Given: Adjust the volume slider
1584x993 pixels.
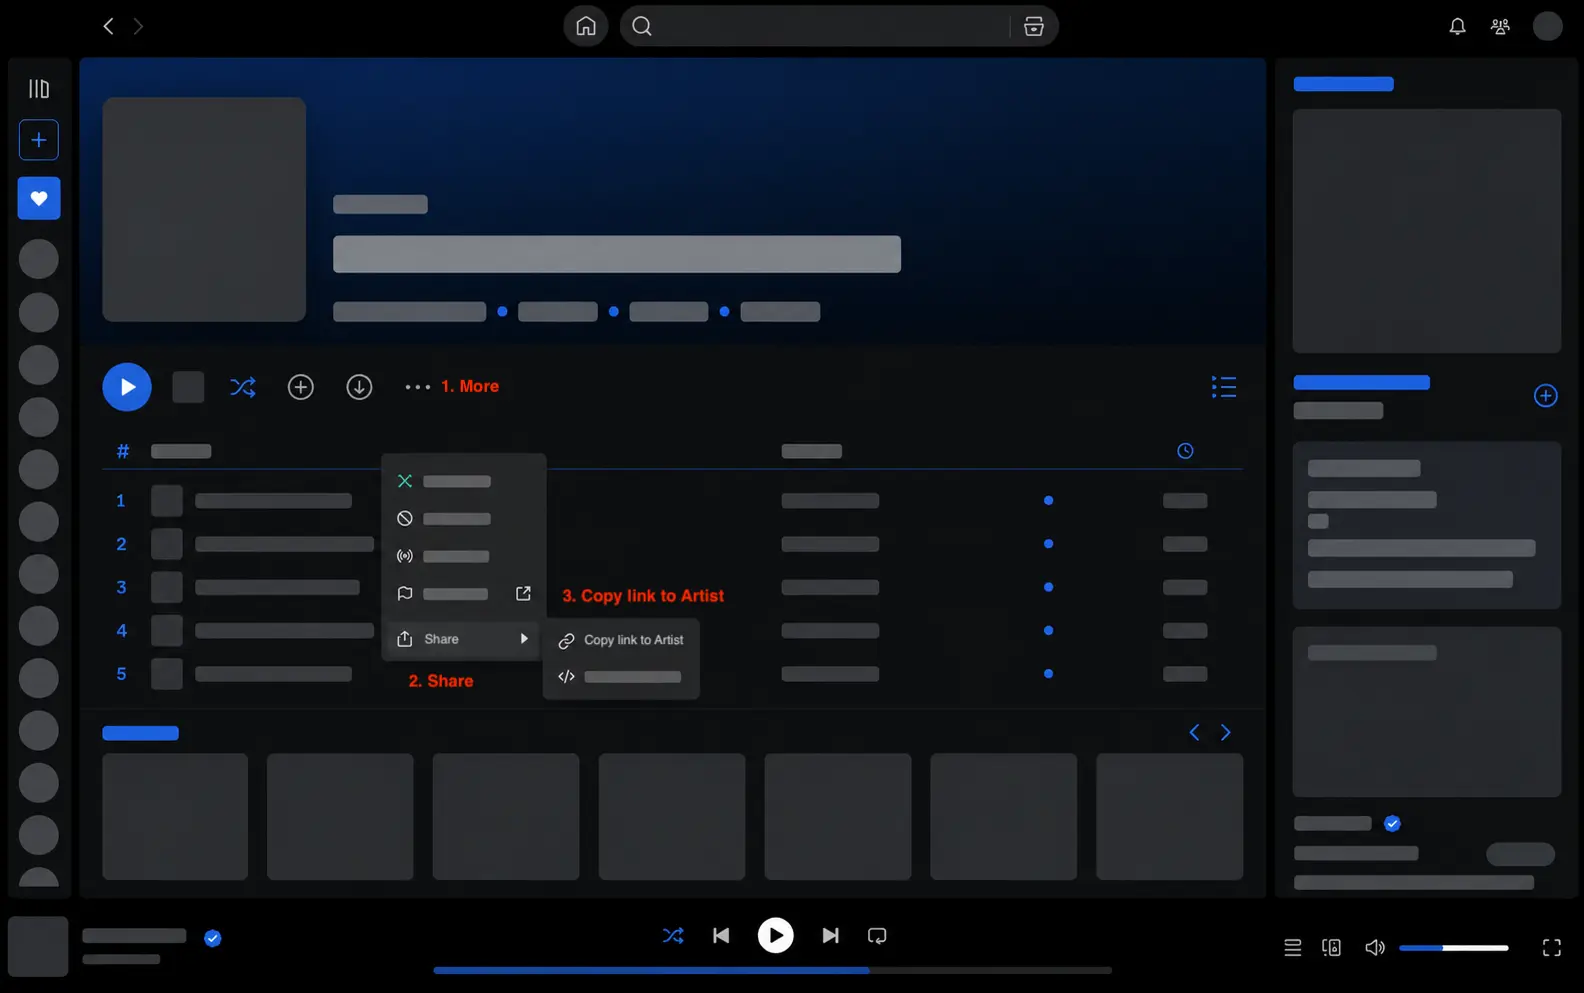Looking at the screenshot, I should pyautogui.click(x=1453, y=948).
